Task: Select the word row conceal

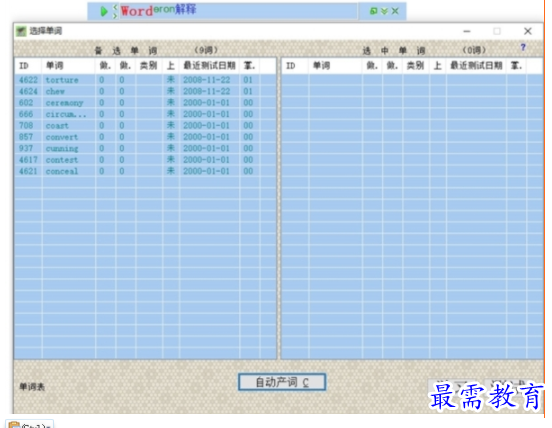Action: pos(145,171)
